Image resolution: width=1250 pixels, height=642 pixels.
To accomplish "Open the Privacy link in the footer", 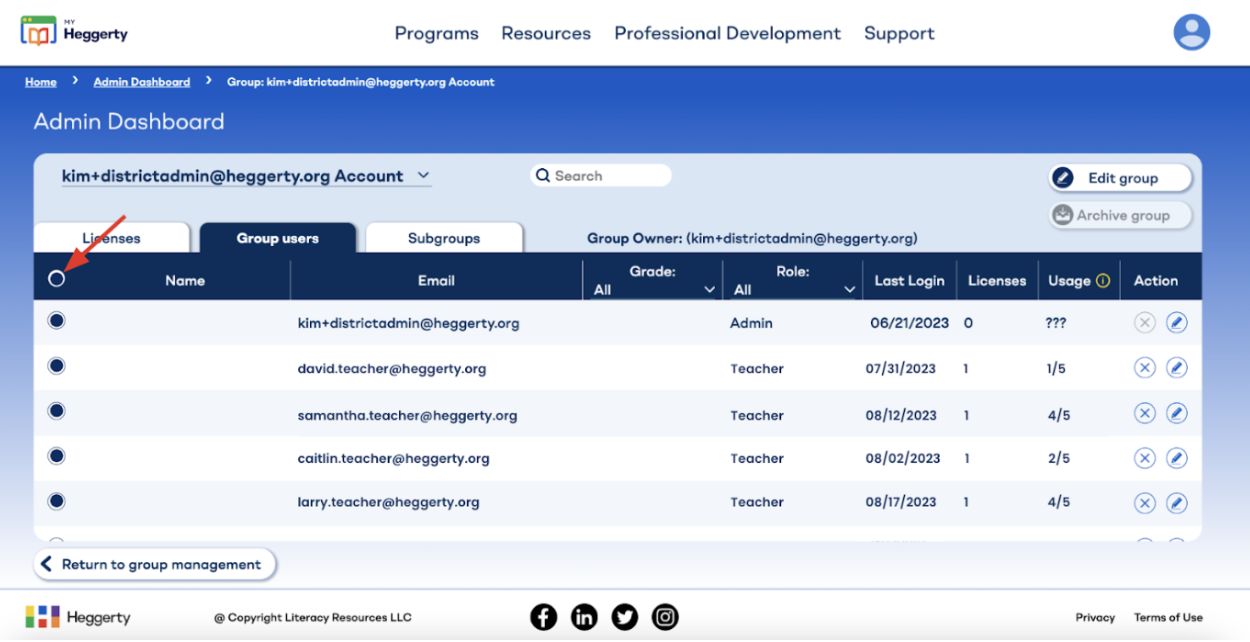I will pyautogui.click(x=1095, y=617).
